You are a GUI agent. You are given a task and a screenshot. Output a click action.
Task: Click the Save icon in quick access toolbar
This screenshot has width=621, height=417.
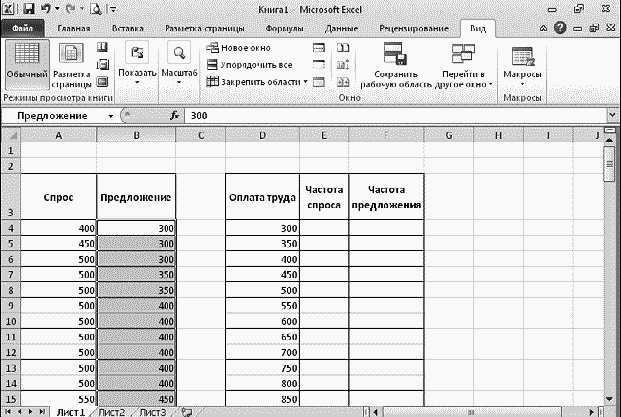coord(28,8)
